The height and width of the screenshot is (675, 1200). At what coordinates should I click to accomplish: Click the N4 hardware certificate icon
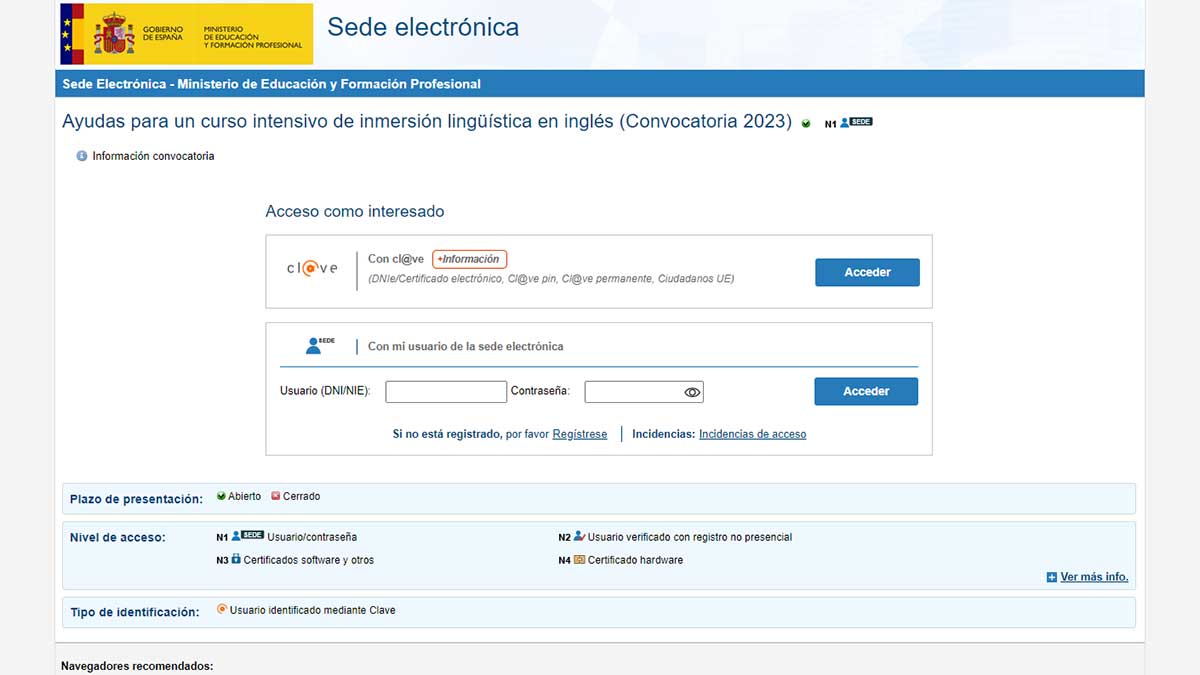click(579, 560)
